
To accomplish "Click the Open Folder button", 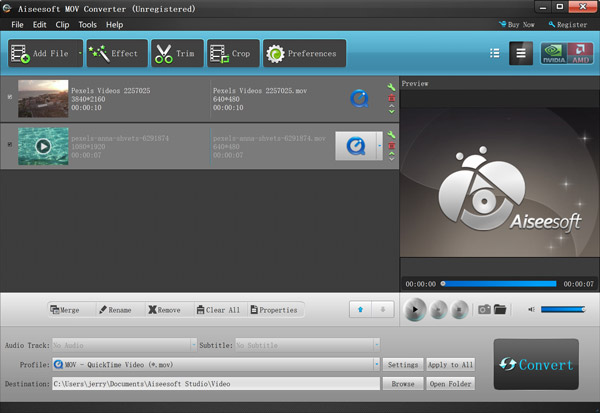I will [x=450, y=384].
